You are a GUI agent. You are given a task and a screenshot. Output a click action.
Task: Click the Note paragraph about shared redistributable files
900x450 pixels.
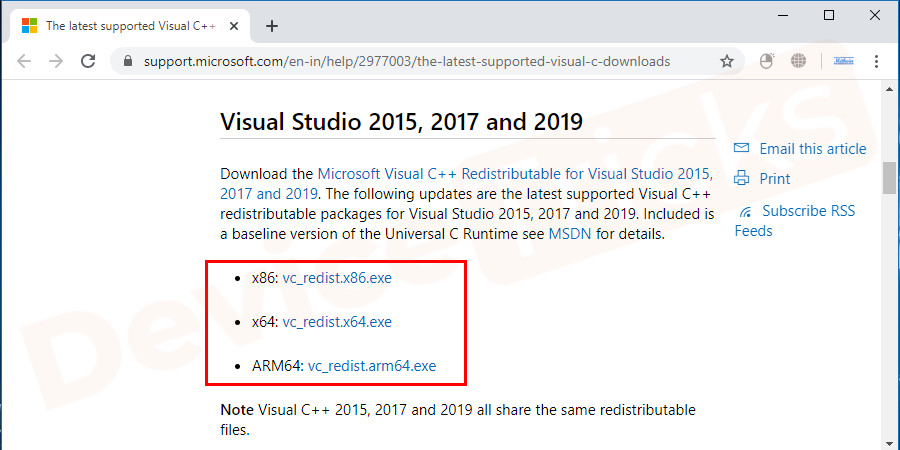(x=458, y=420)
